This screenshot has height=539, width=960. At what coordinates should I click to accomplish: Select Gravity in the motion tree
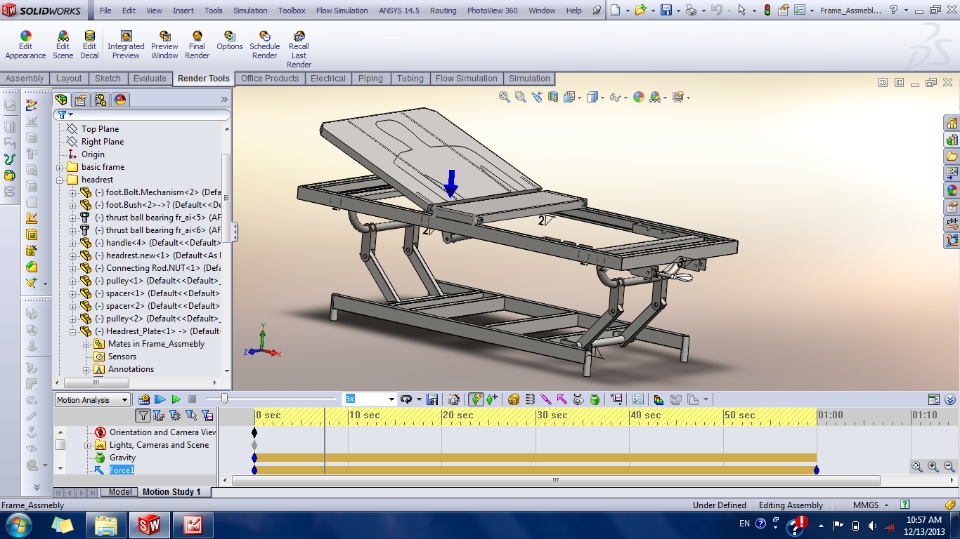point(122,458)
